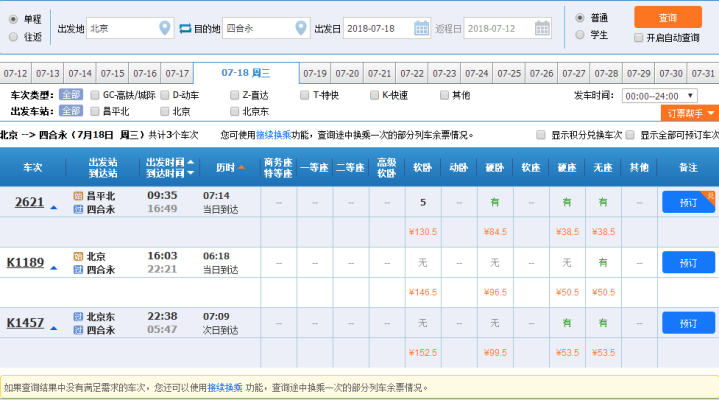Click the 出发时间 ascending sort arrow
719x400 pixels.
[x=192, y=161]
